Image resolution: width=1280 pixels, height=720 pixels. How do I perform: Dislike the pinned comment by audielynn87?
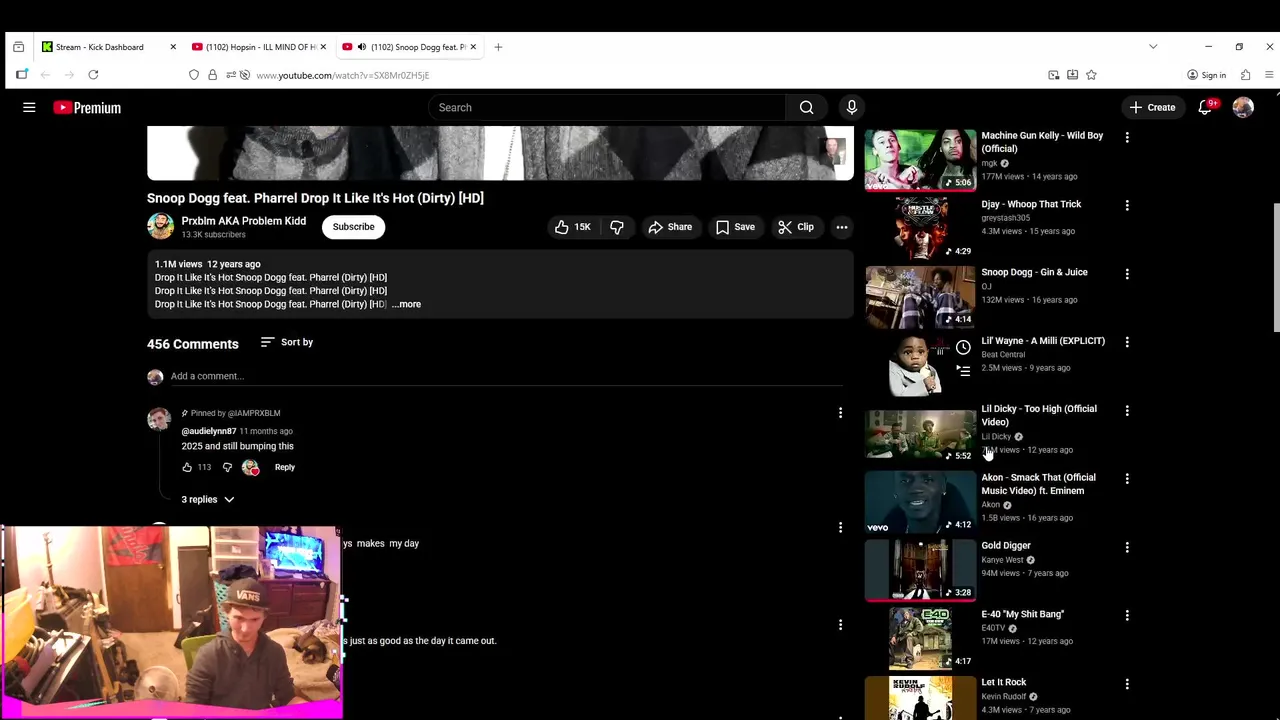(x=227, y=467)
